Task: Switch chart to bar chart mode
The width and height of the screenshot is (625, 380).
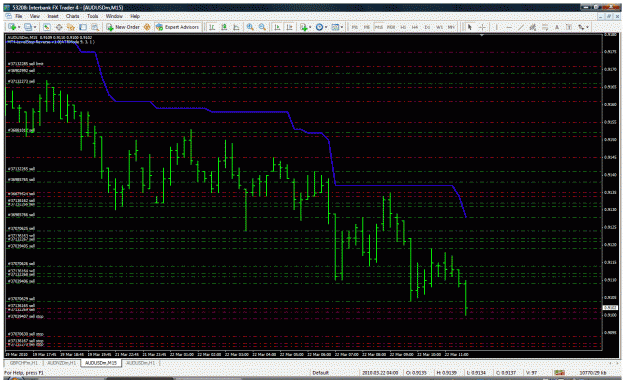Action: (212, 27)
